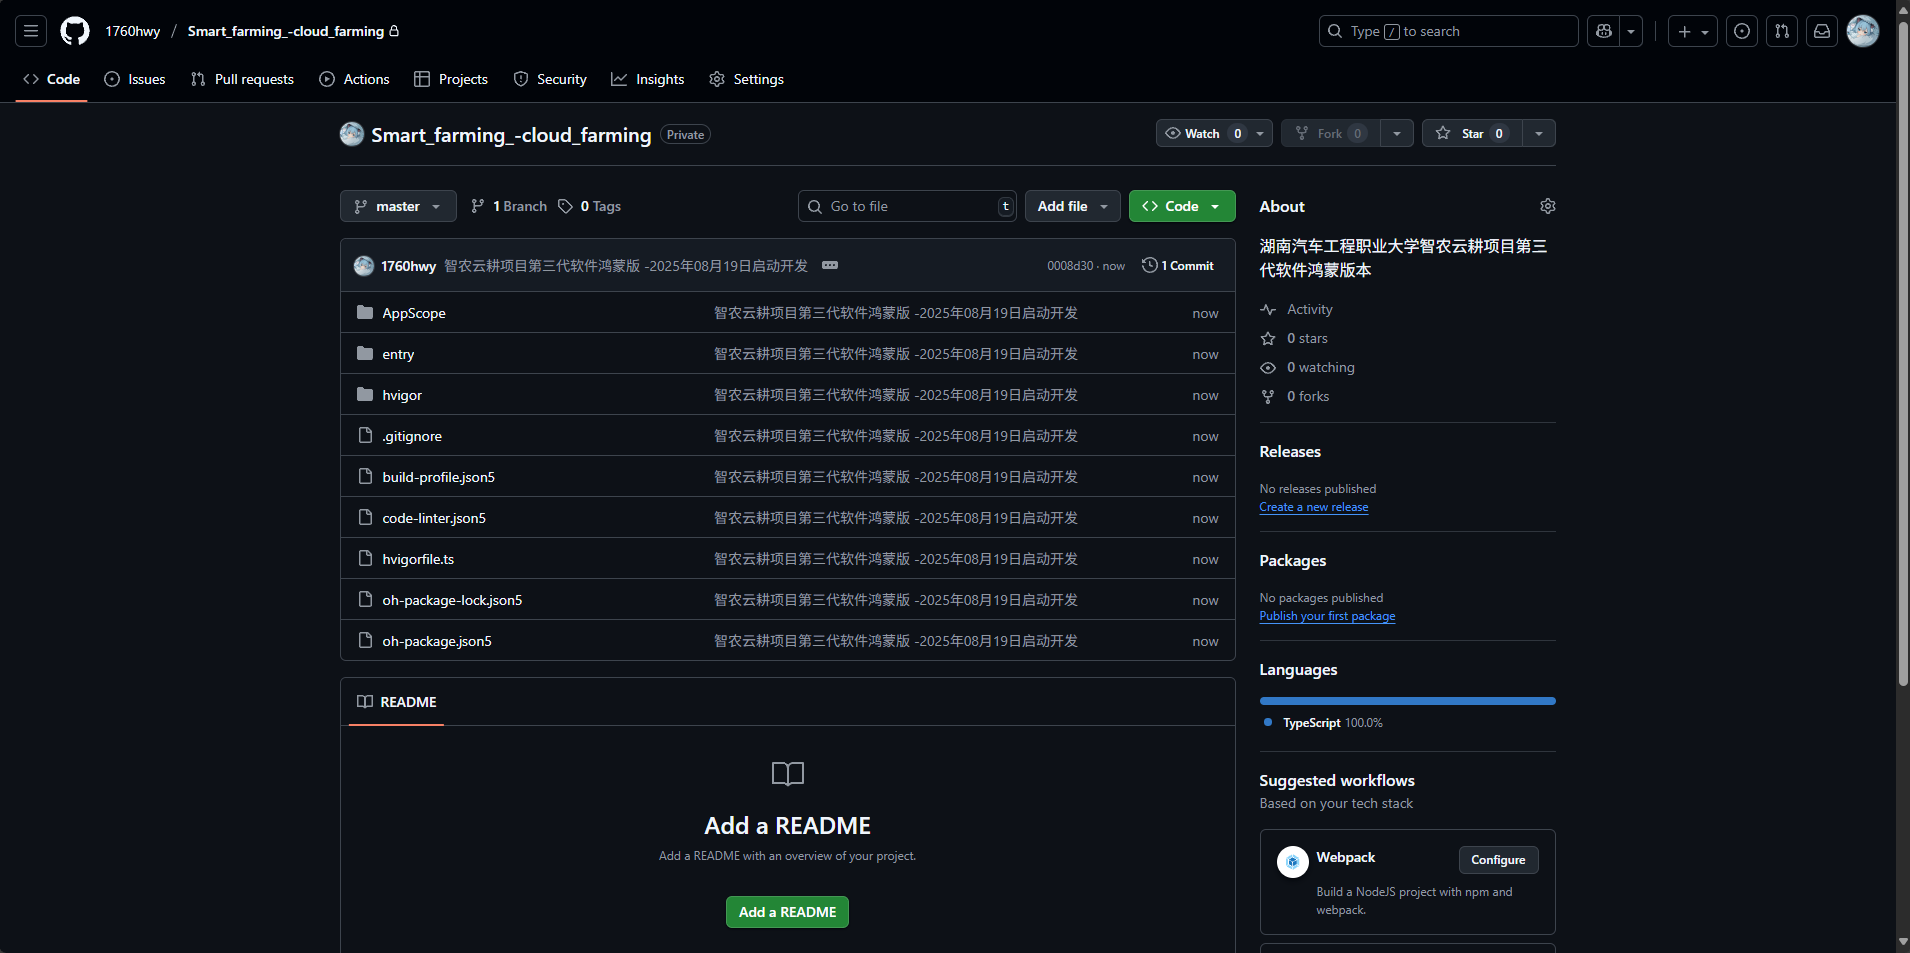Screen dimensions: 1910x953
Task: Open the Copilot icon in the header
Action: coord(1603,31)
